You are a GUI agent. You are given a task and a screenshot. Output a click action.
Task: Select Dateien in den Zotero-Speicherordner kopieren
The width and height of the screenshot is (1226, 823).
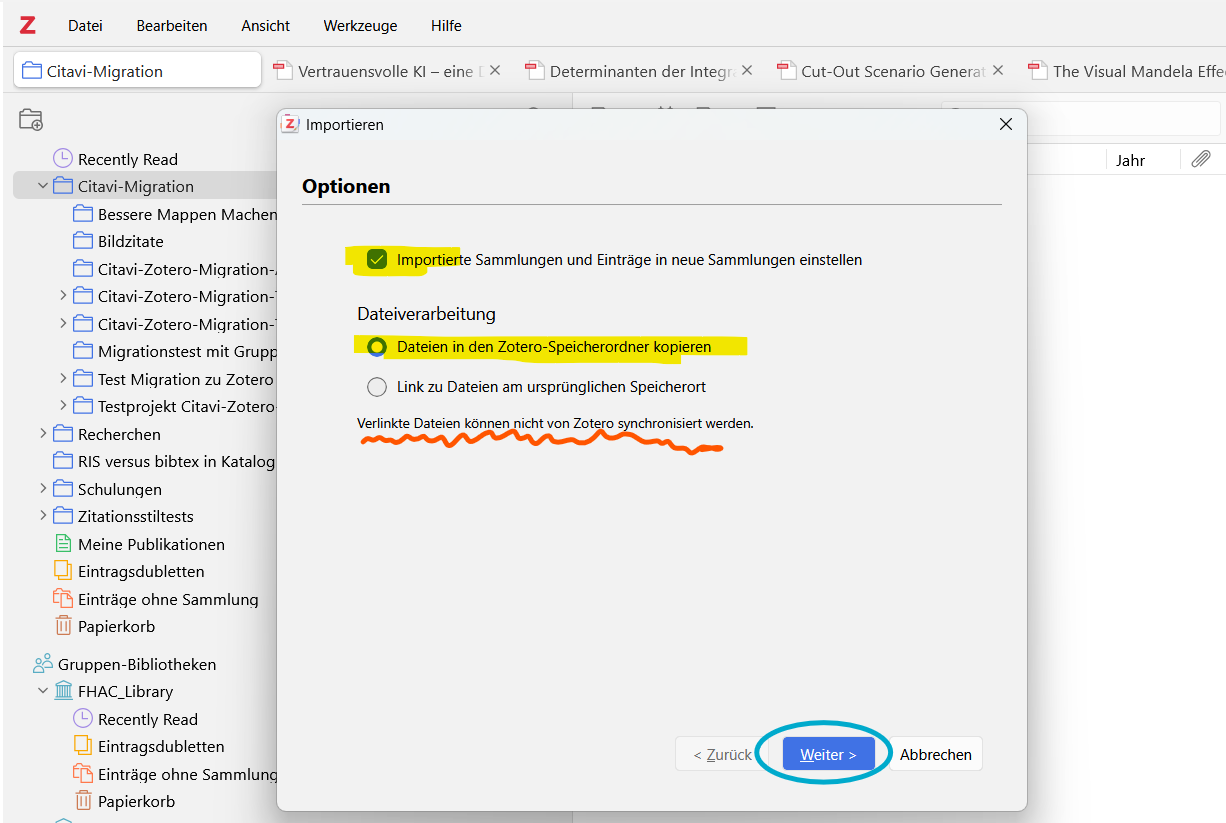click(376, 346)
